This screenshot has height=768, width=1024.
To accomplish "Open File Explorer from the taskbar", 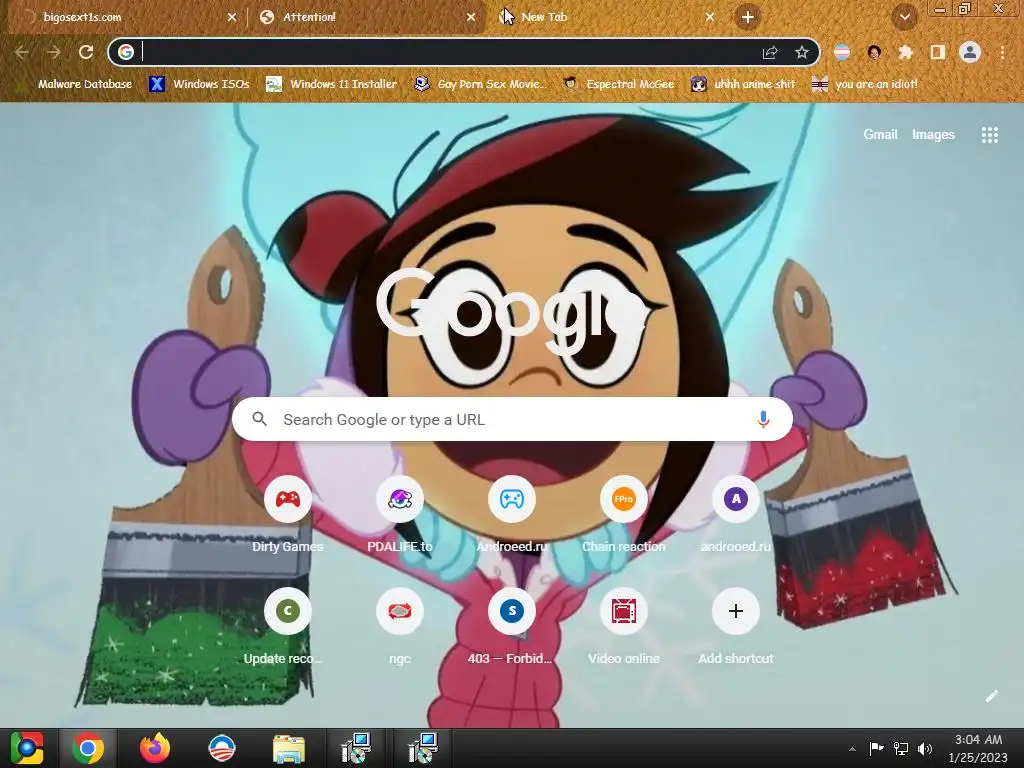I will pos(288,748).
